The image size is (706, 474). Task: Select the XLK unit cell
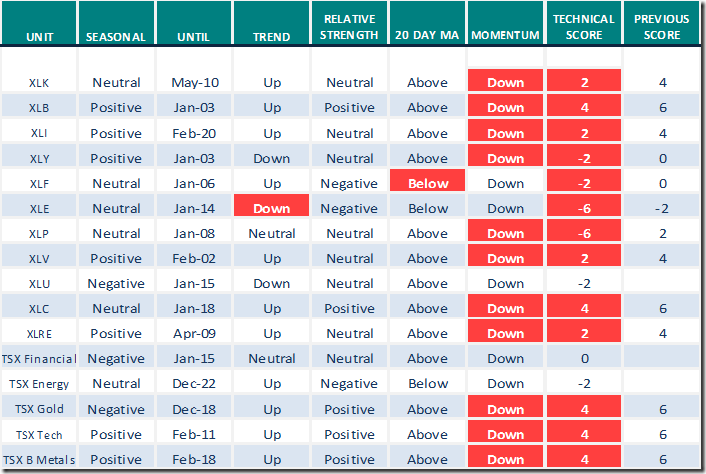40,82
